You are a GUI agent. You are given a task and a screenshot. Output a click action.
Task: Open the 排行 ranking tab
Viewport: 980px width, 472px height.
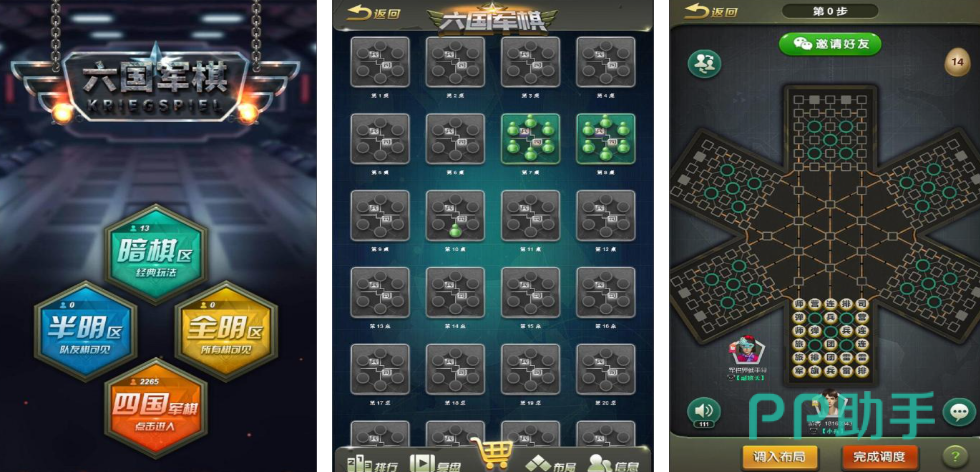371,464
